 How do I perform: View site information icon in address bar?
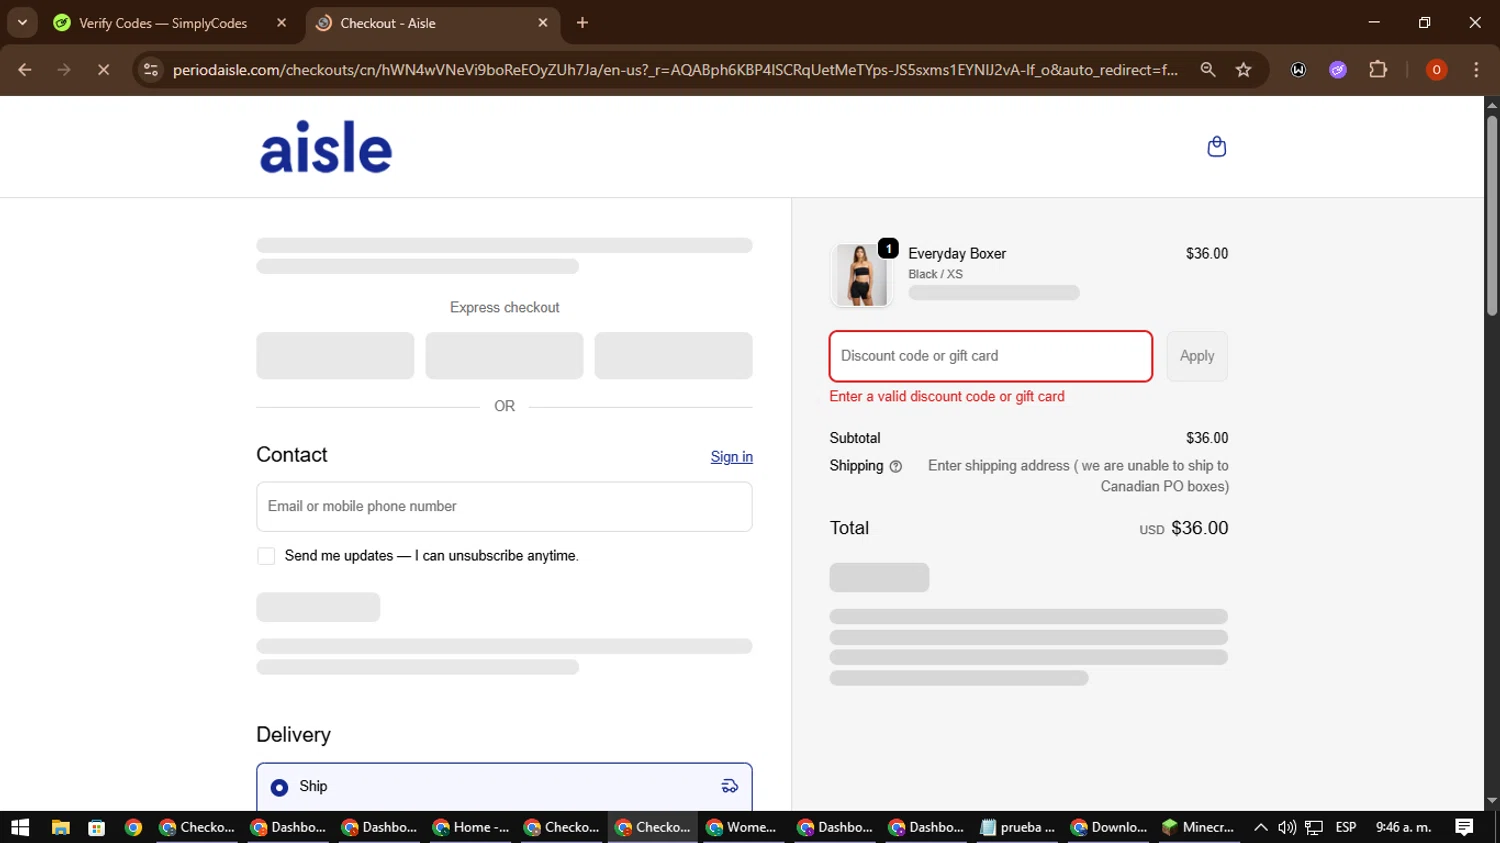pyautogui.click(x=151, y=70)
